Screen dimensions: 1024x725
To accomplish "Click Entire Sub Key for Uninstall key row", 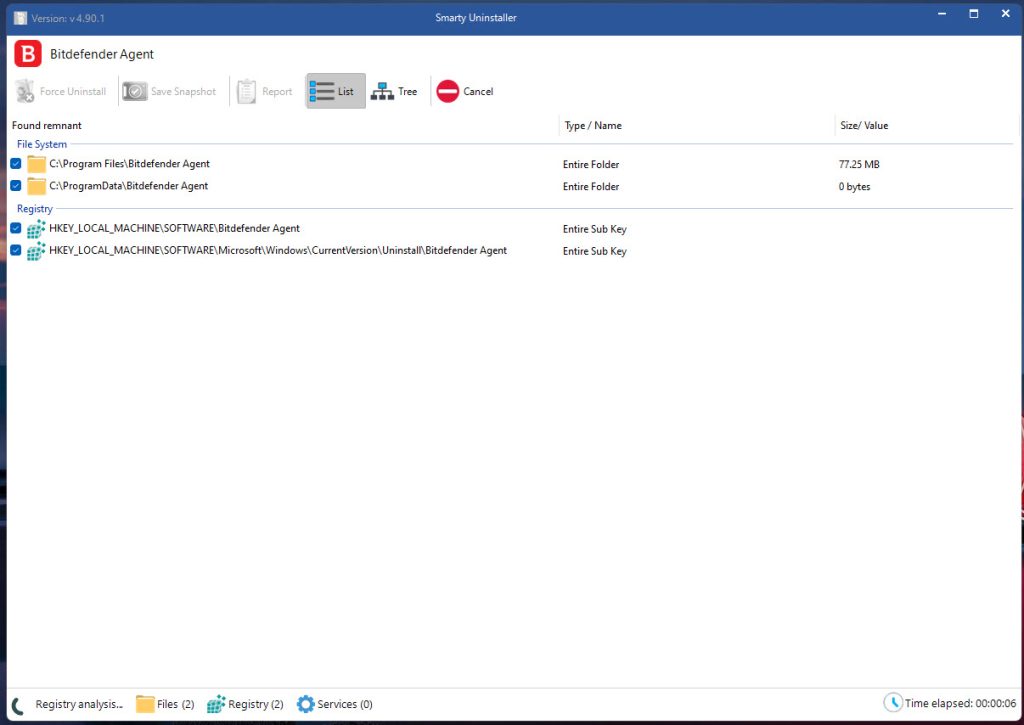I will pos(595,251).
